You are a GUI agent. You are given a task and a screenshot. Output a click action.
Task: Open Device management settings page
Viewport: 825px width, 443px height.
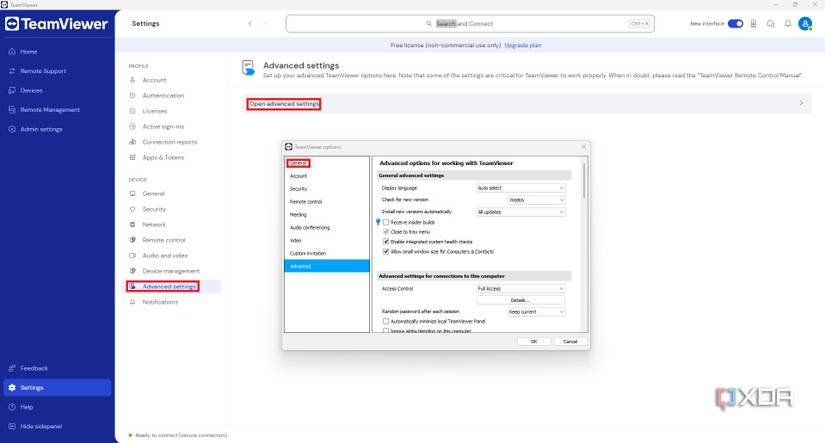tap(170, 271)
